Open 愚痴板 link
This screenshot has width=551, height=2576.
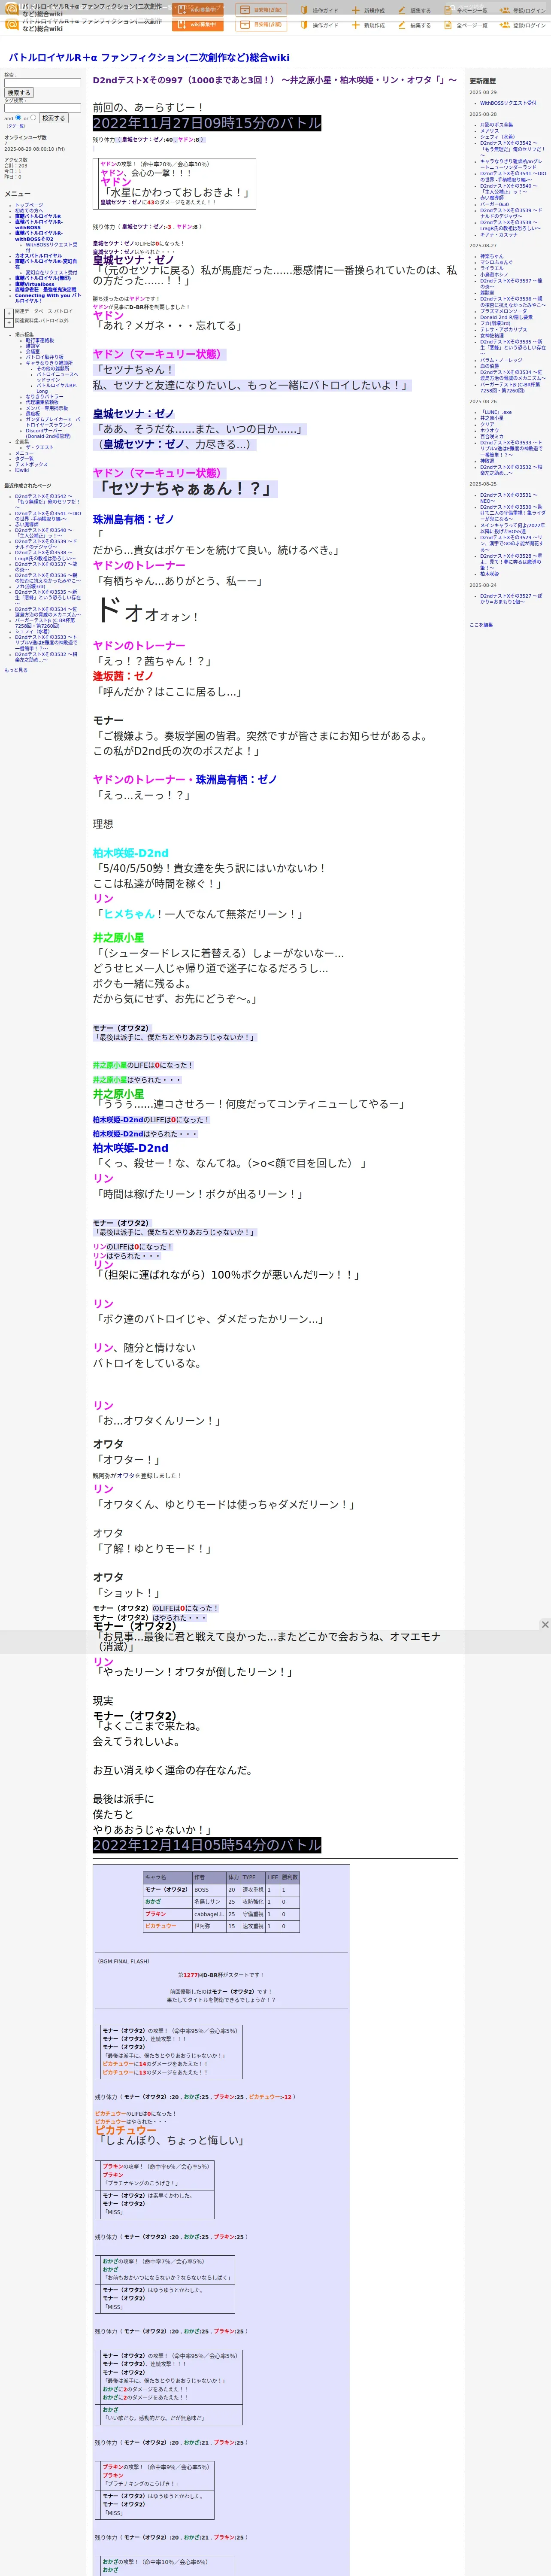33,414
